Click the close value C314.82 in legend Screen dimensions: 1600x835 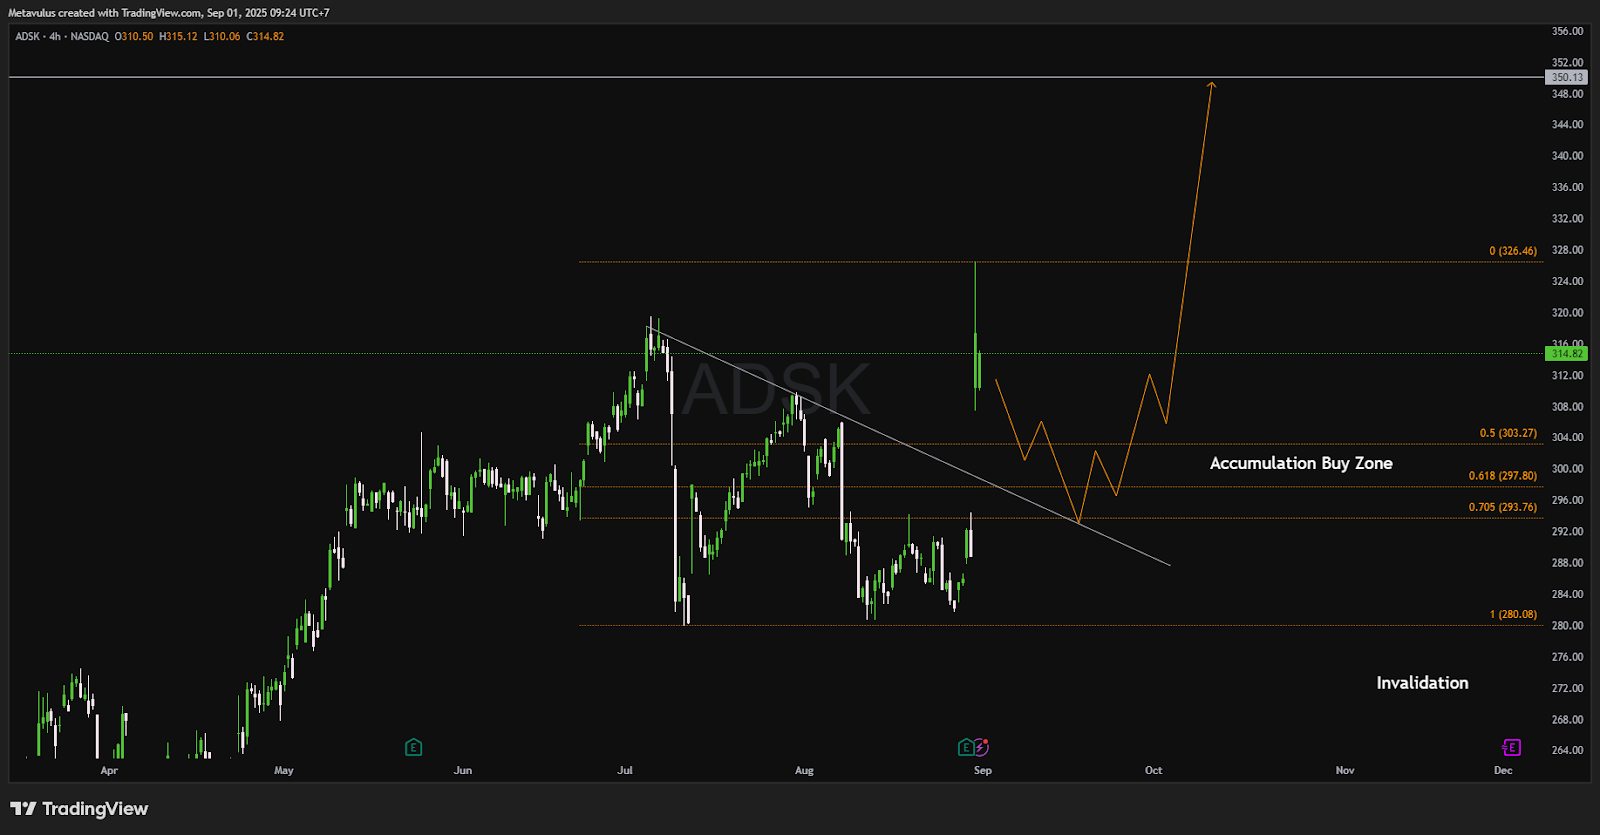click(x=265, y=36)
